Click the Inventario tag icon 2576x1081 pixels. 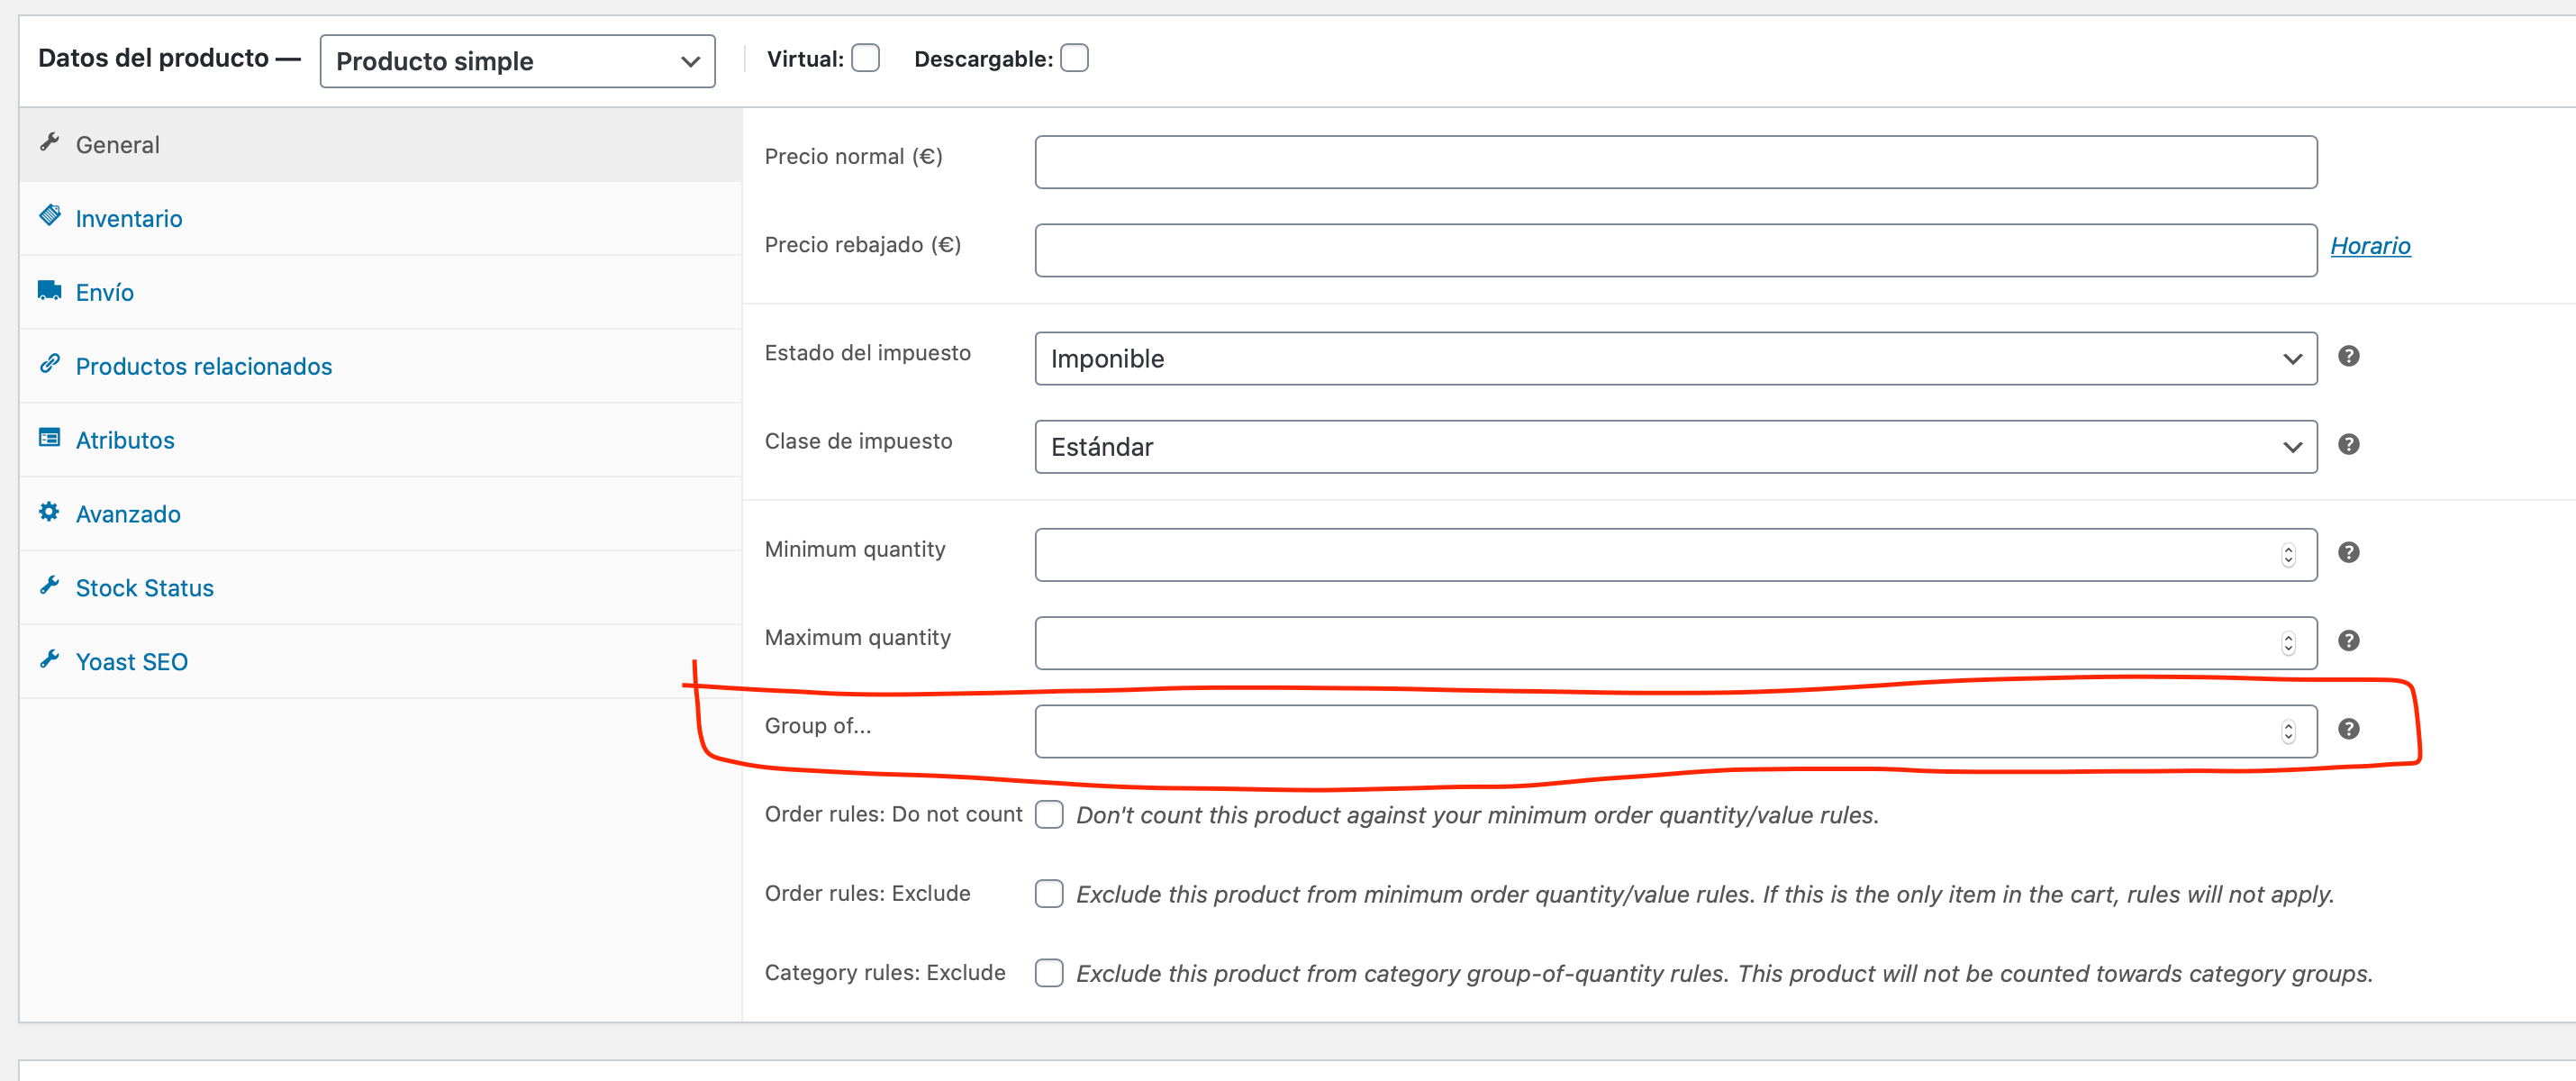coord(49,215)
